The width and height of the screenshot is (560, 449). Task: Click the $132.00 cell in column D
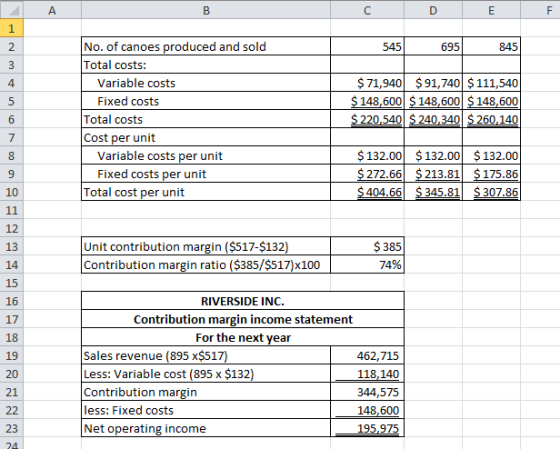[x=433, y=155]
